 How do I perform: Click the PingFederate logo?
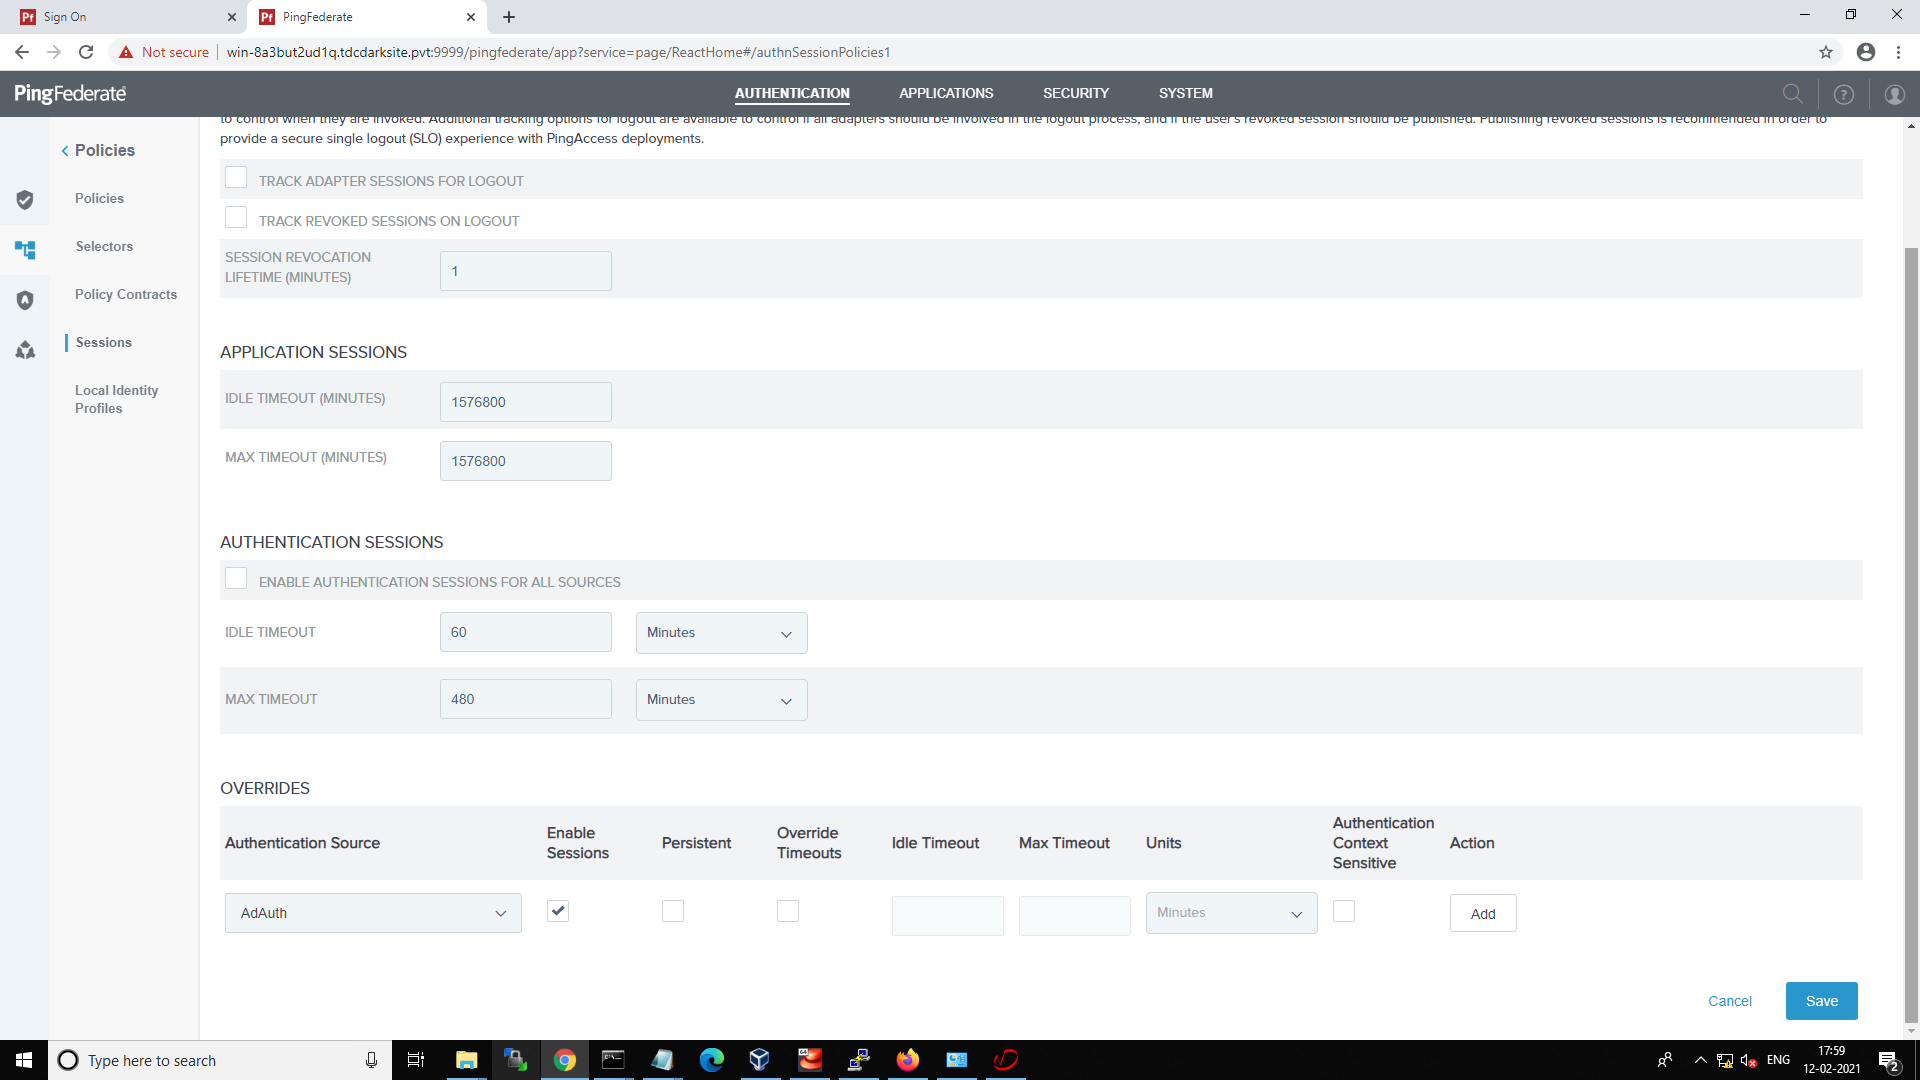[x=70, y=94]
